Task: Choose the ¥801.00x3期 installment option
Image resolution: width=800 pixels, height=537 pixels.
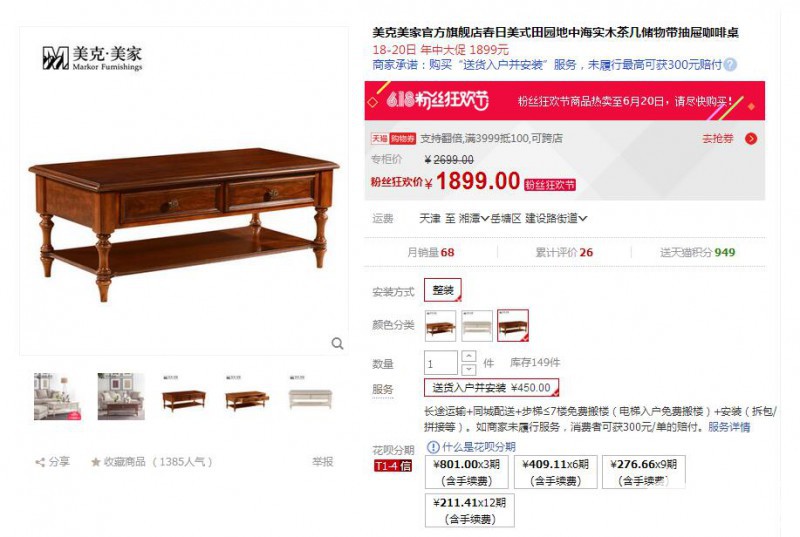Action: click(x=466, y=472)
